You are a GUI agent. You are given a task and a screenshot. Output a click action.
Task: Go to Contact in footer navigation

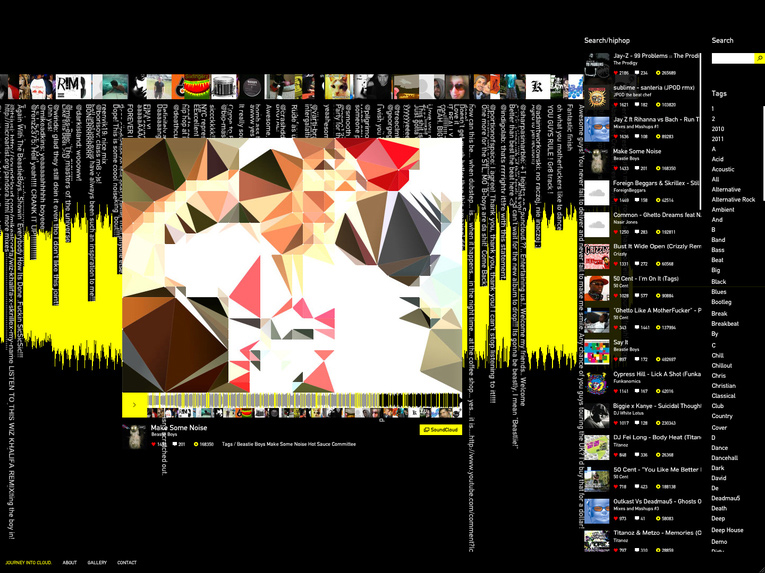click(x=127, y=563)
